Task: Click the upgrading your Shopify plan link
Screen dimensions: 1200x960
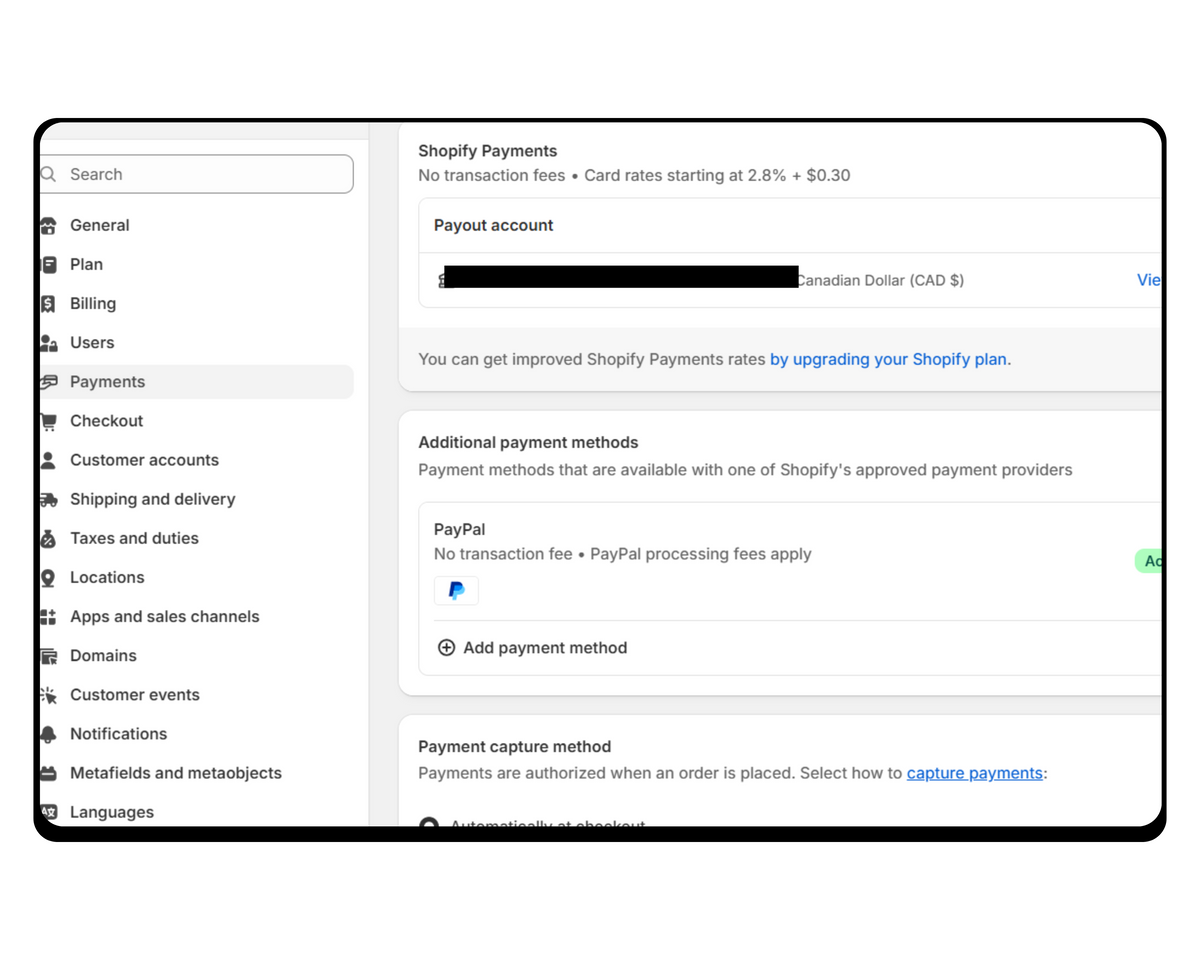Action: (888, 359)
